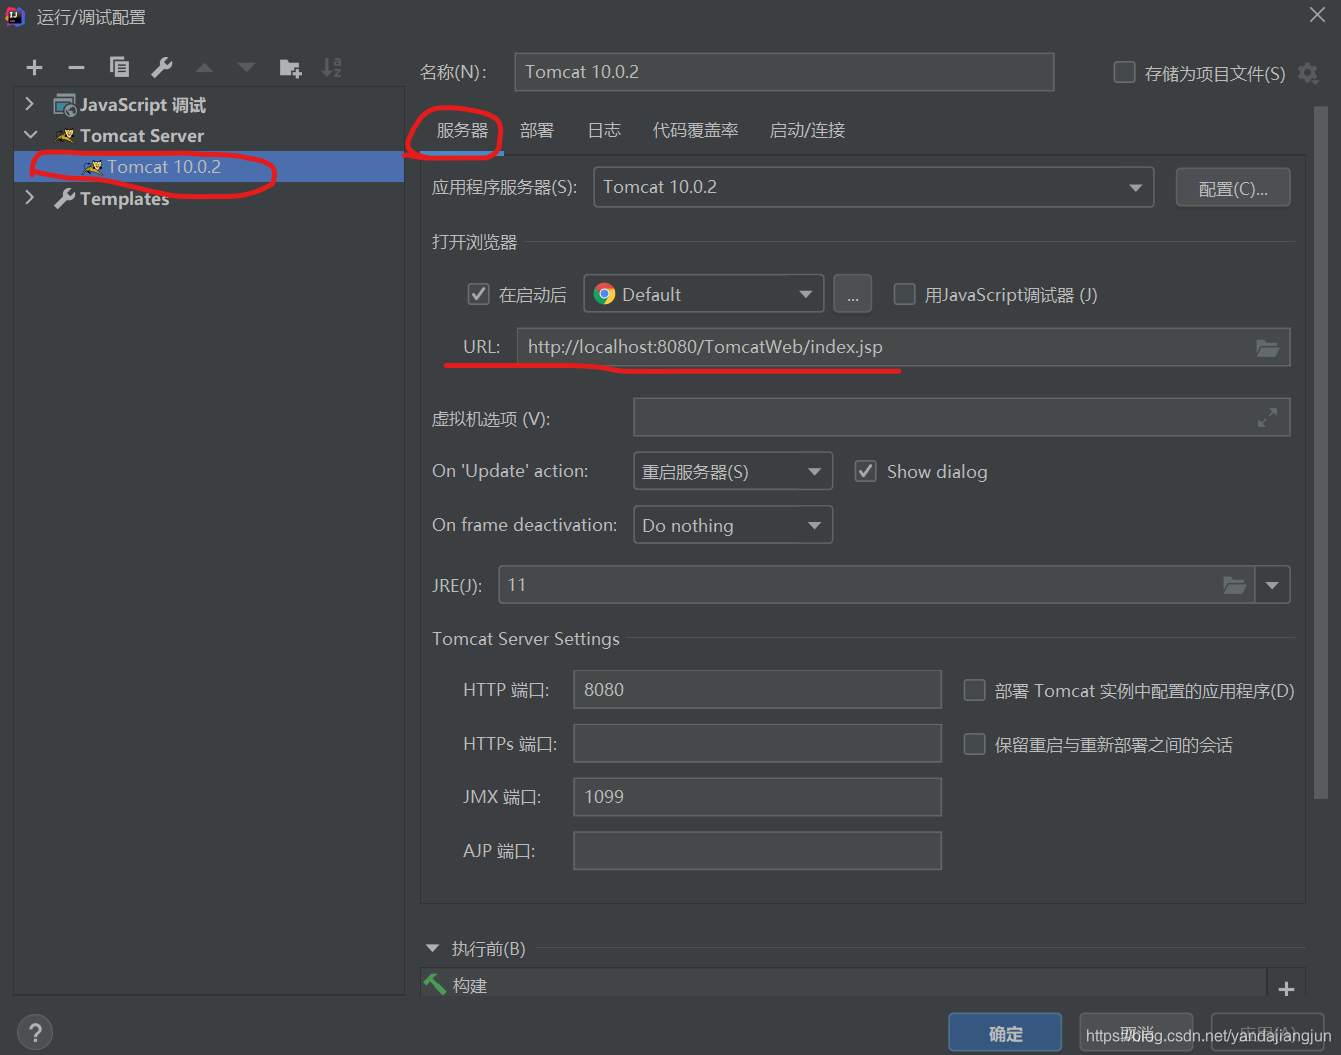Click the HTTP port field
This screenshot has height=1055, width=1341.
[757, 690]
